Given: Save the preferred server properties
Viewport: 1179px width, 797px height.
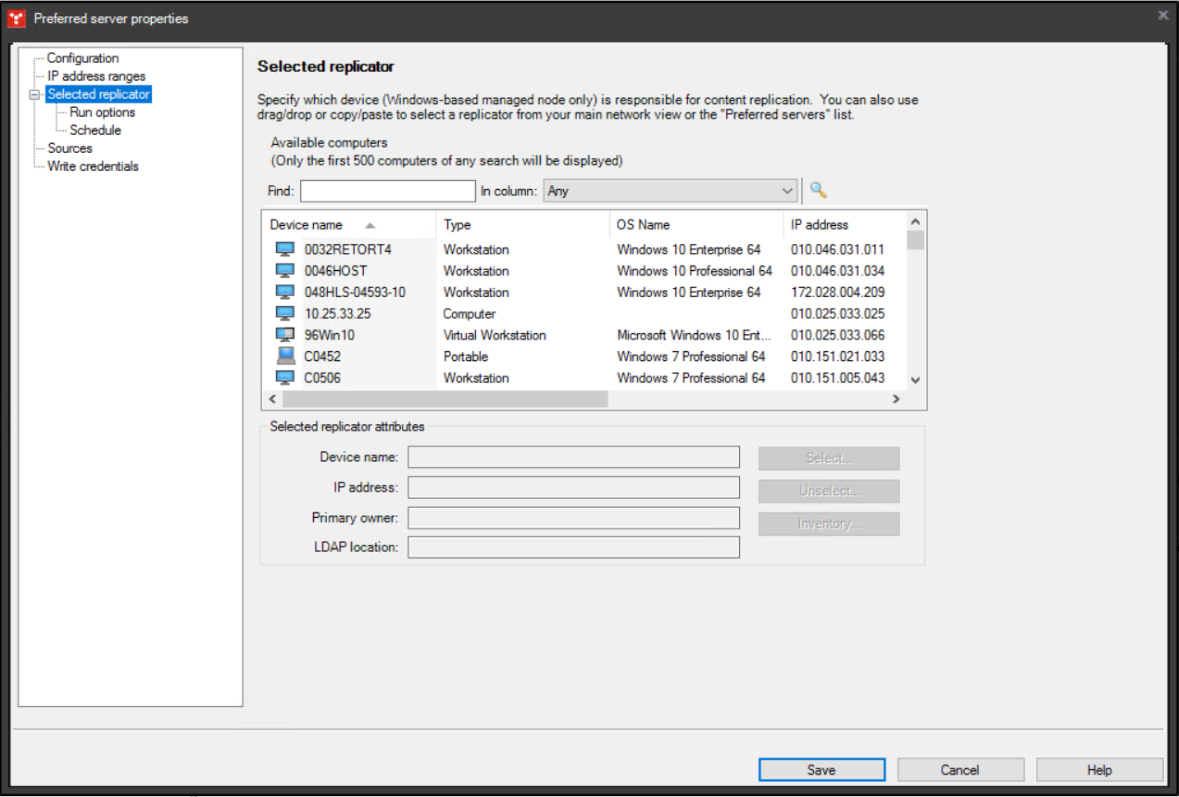Looking at the screenshot, I should point(821,769).
